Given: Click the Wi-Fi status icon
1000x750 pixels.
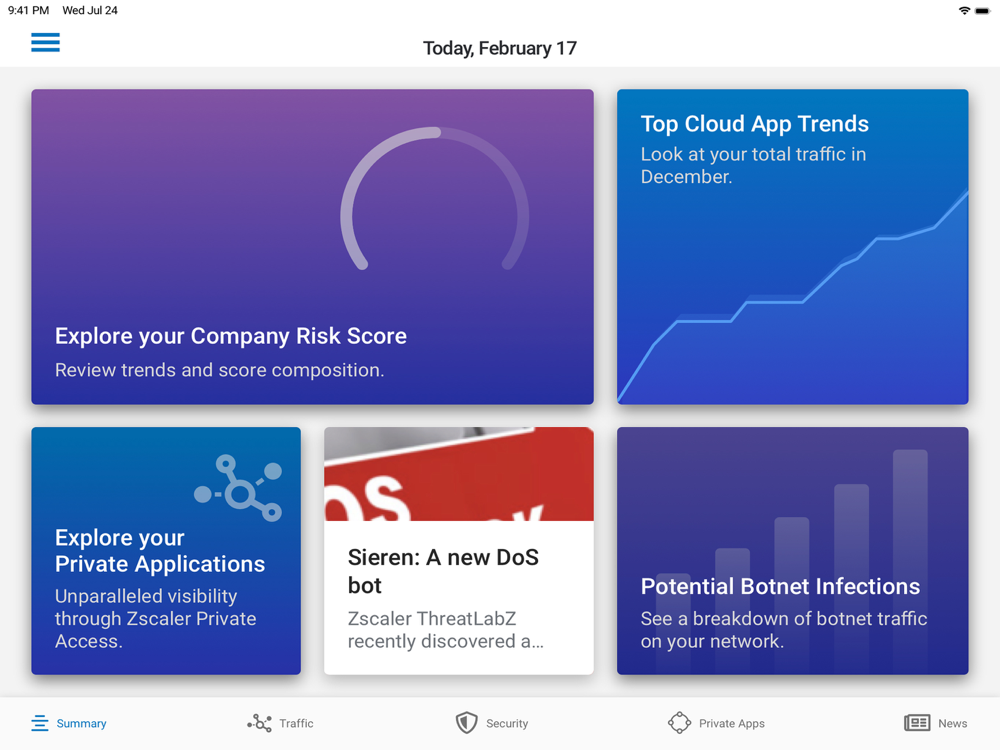Looking at the screenshot, I should click(964, 10).
